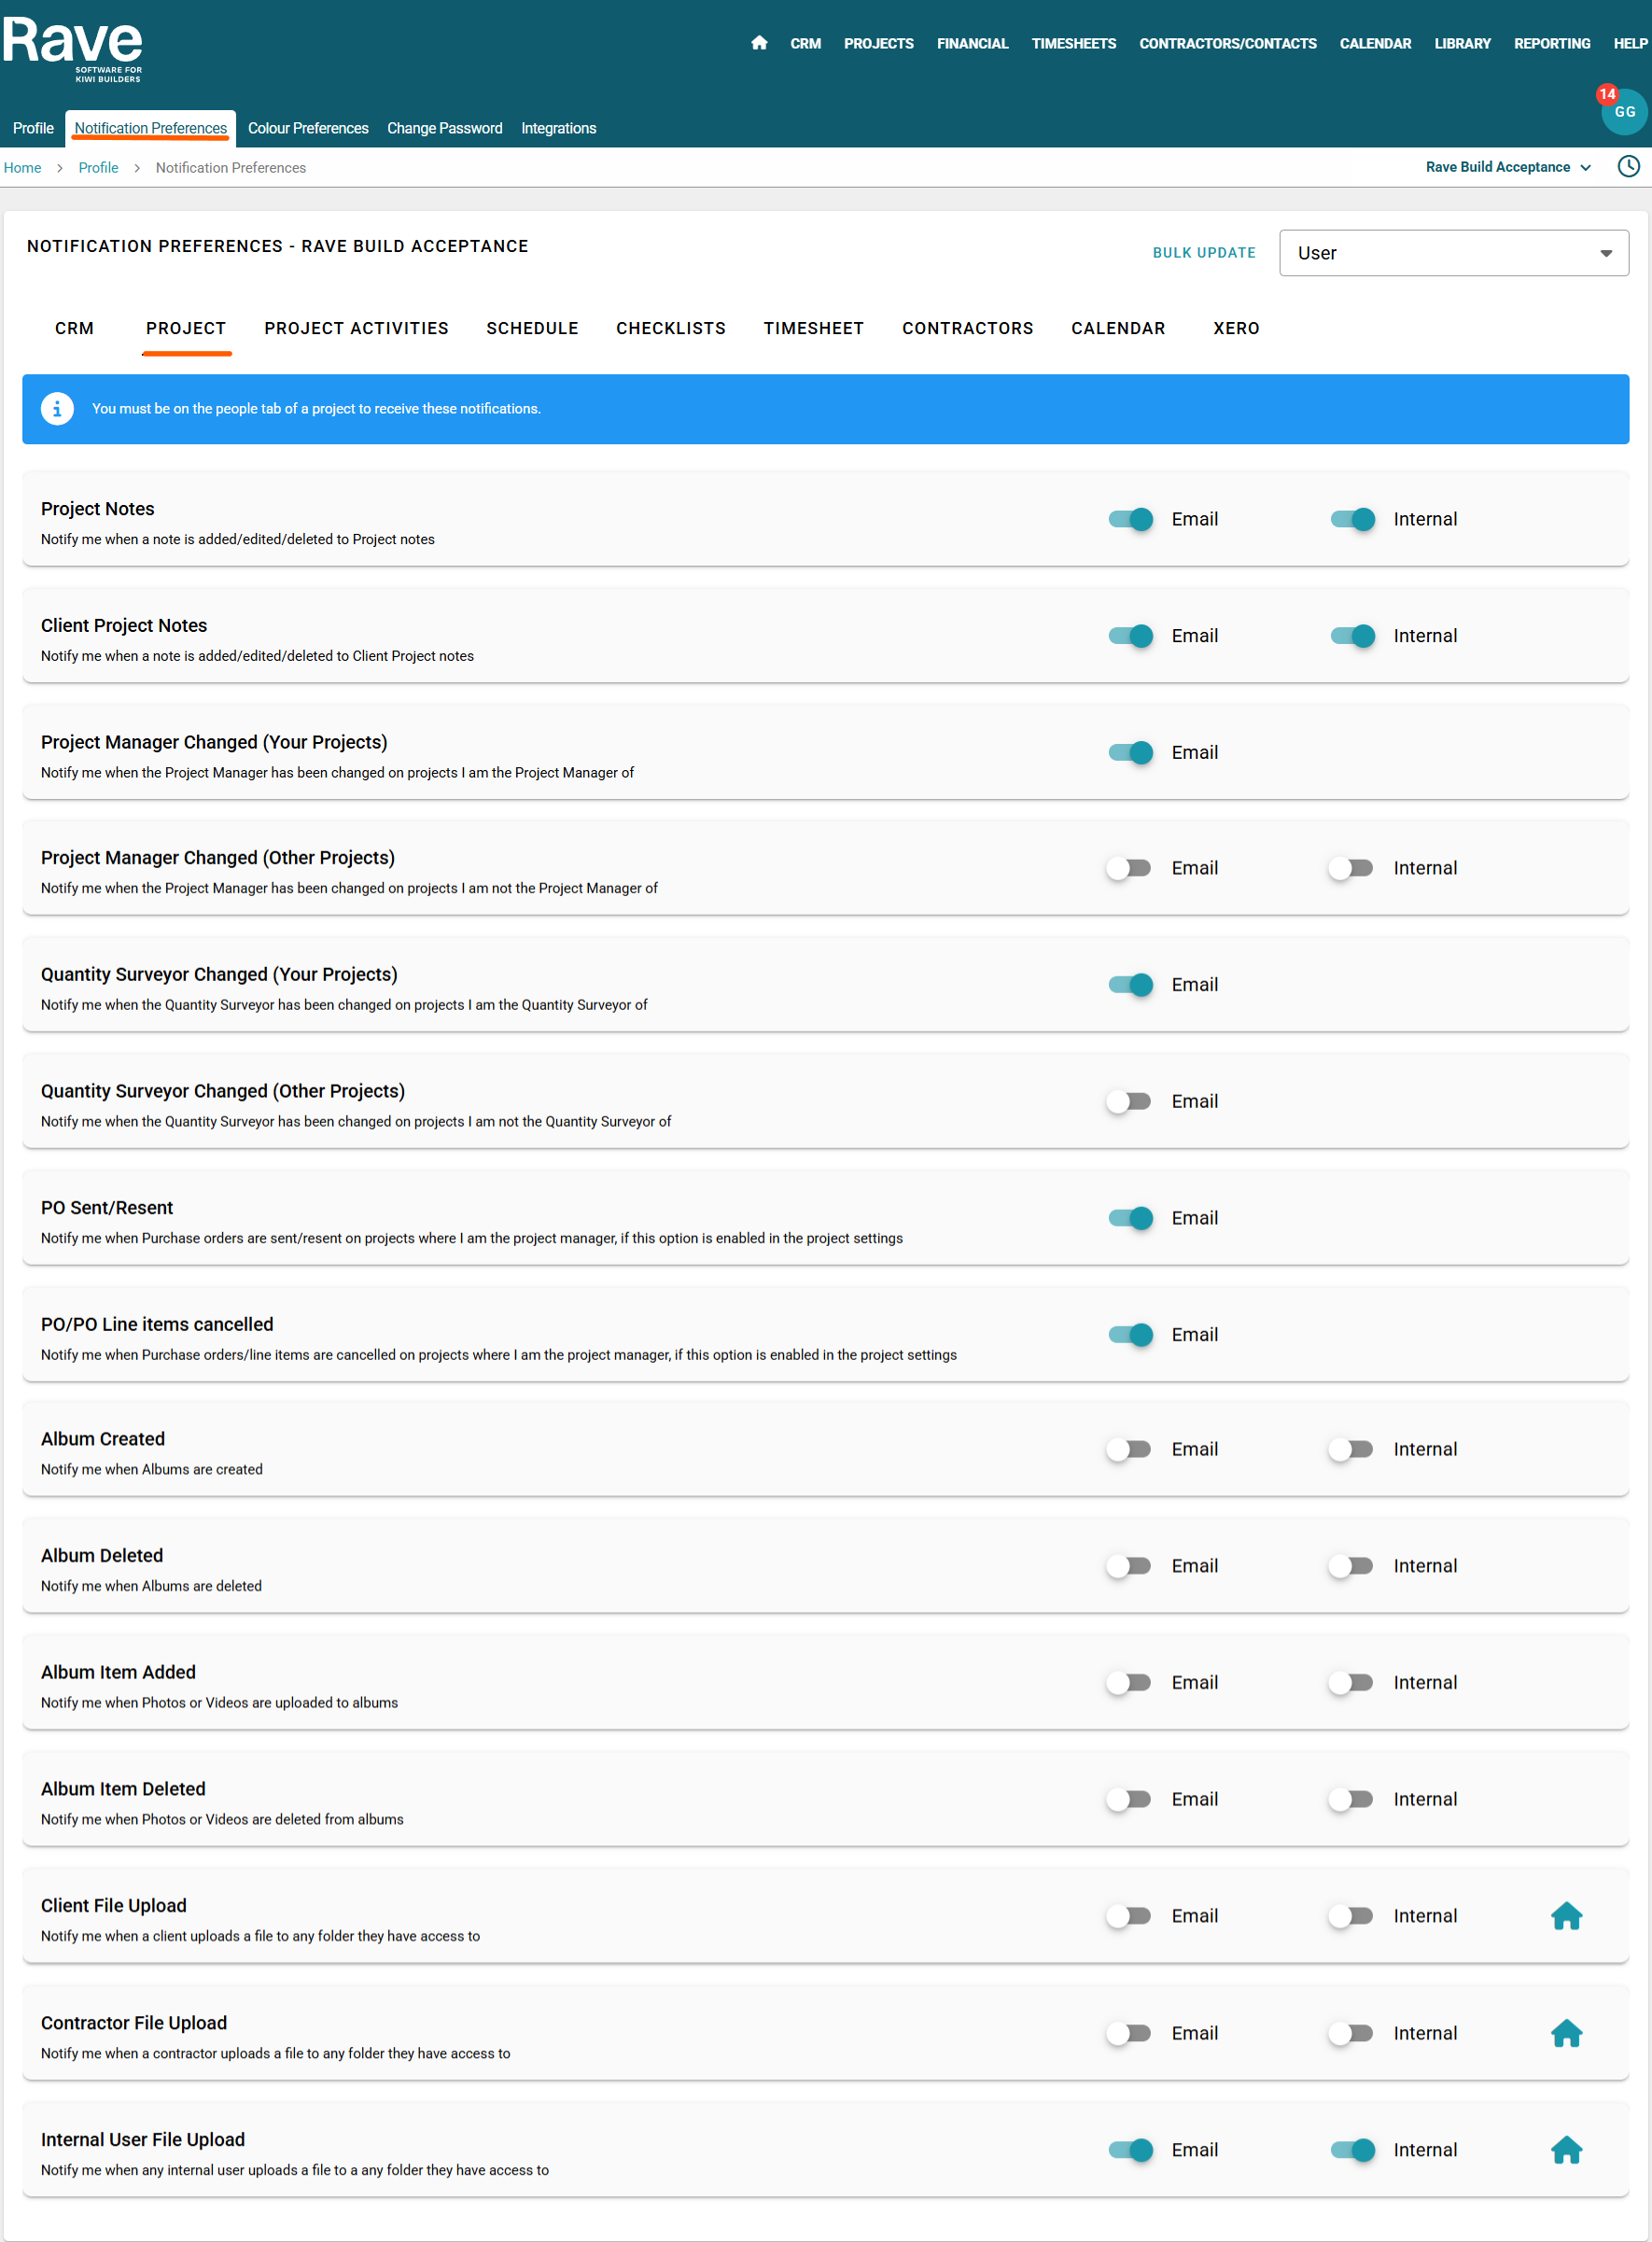Viewport: 1652px width, 2242px height.
Task: Click house icon on Contractor File Upload row
Action: point(1566,2033)
